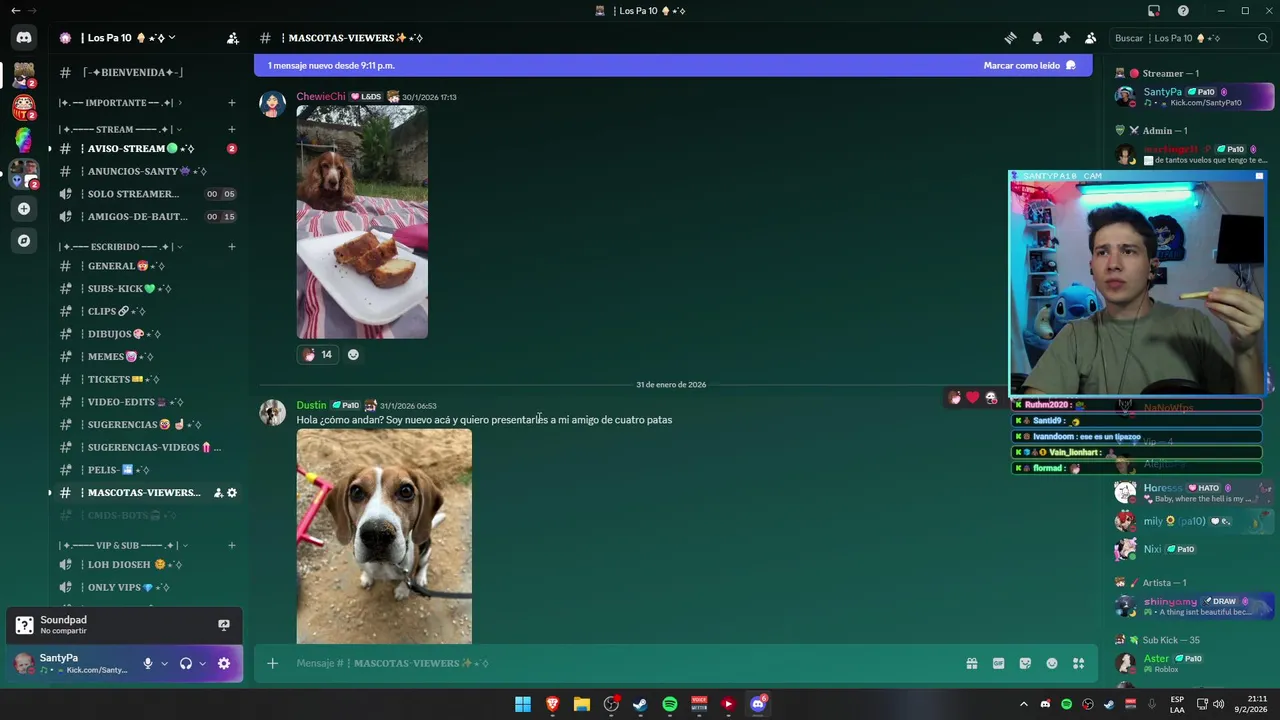Open attachment plus button in message bar
Viewport: 1280px width, 720px height.
272,663
